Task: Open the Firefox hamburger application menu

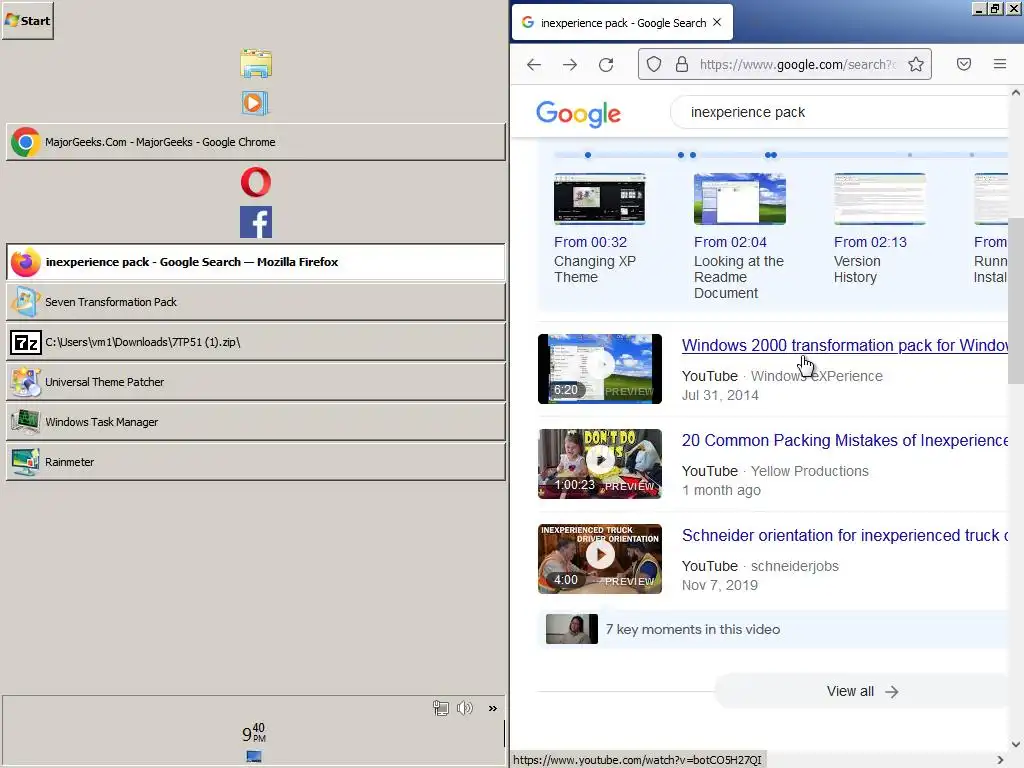Action: pyautogui.click(x=1000, y=64)
